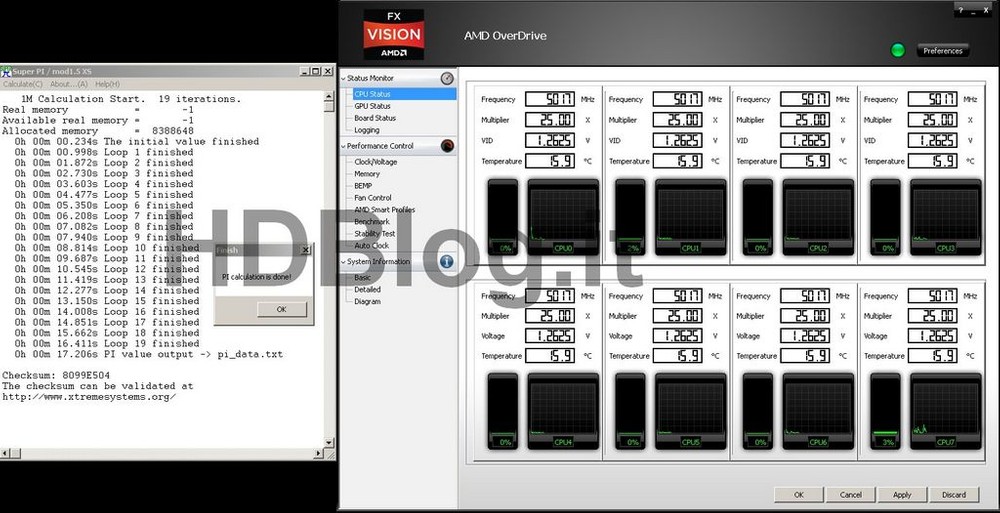Click the Super PI title bar icon

[6, 71]
